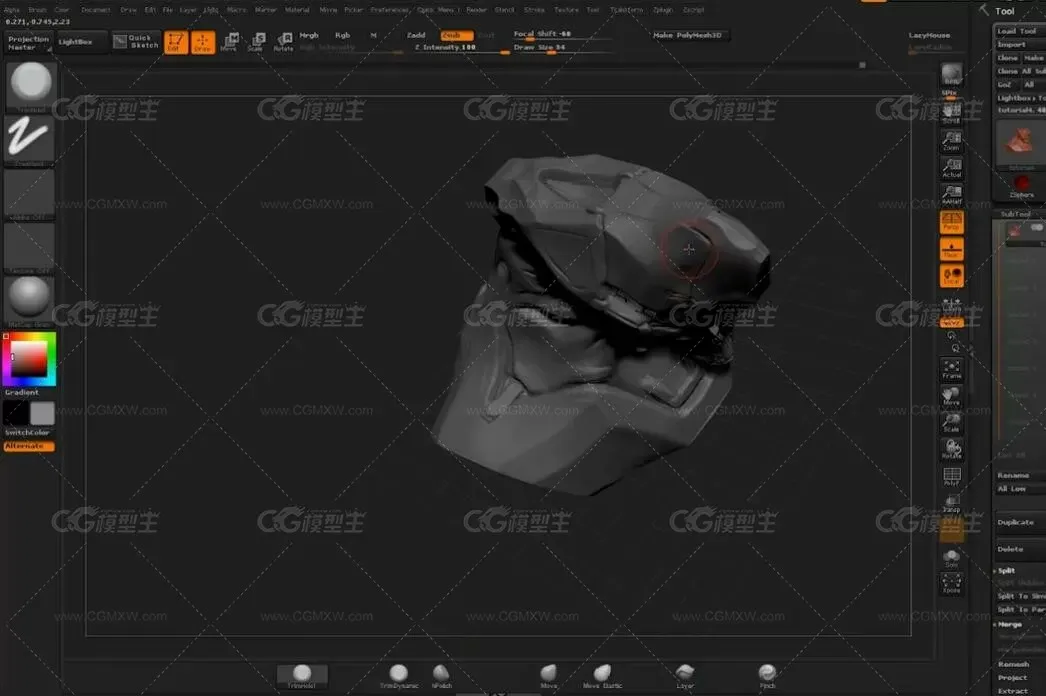Toggle SubTool visibility on first subtool
The height and width of the screenshot is (696, 1046).
pyautogui.click(x=1036, y=228)
